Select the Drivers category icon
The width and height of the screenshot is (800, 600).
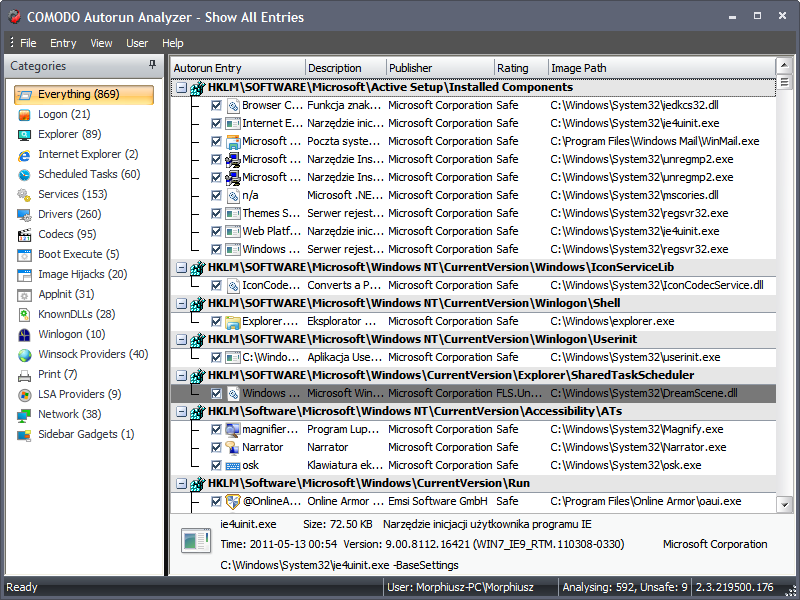click(x=24, y=215)
